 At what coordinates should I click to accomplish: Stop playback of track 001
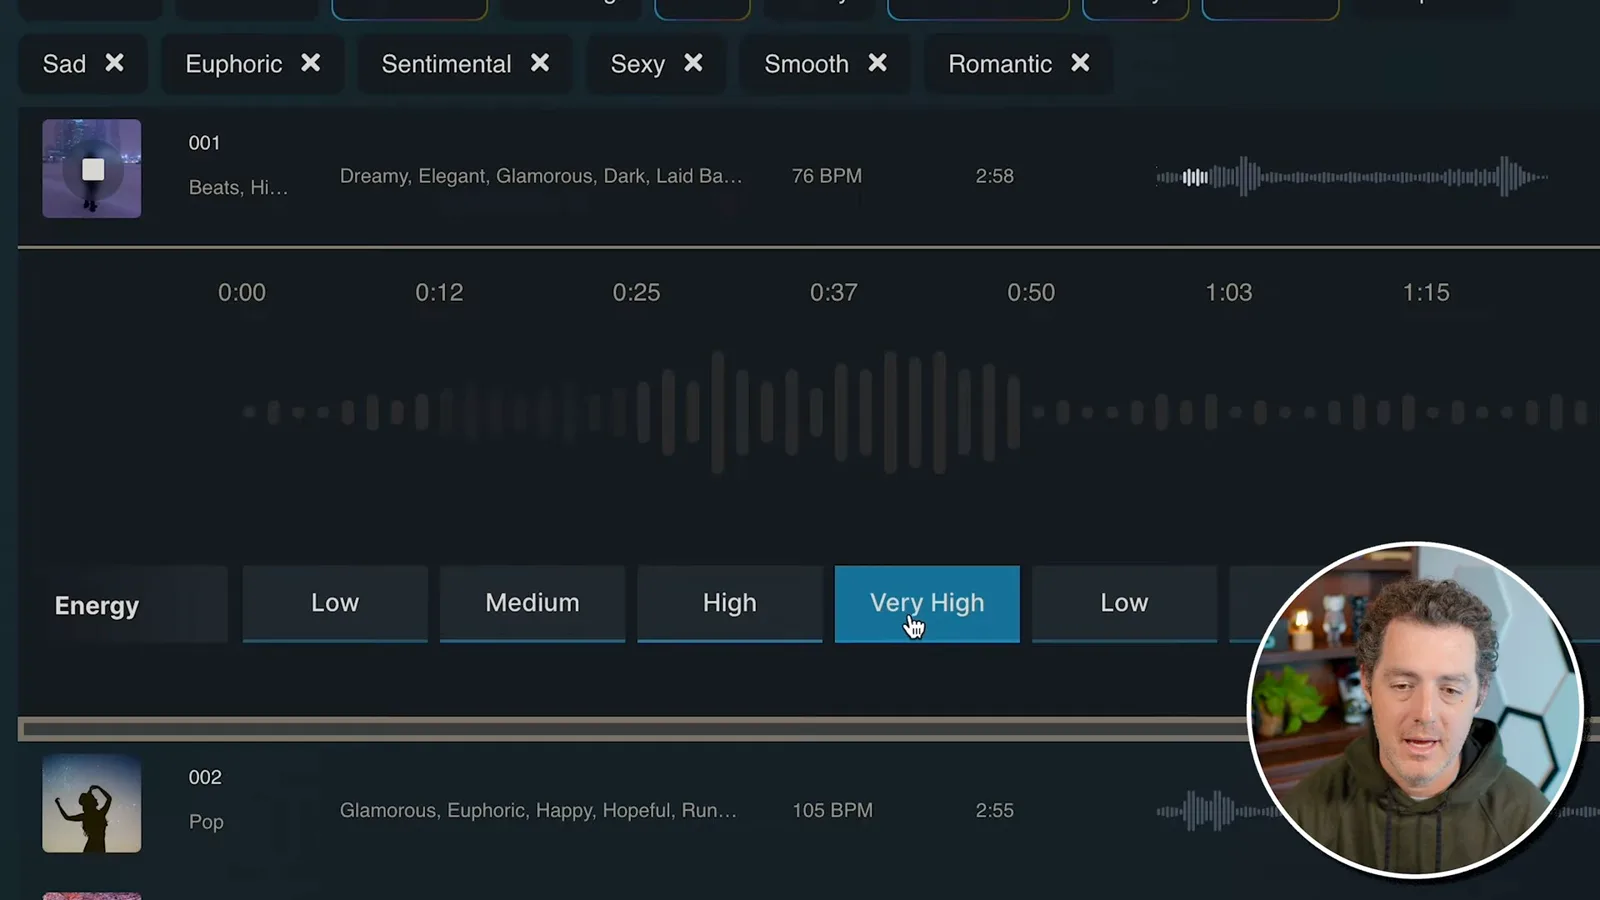click(x=92, y=169)
